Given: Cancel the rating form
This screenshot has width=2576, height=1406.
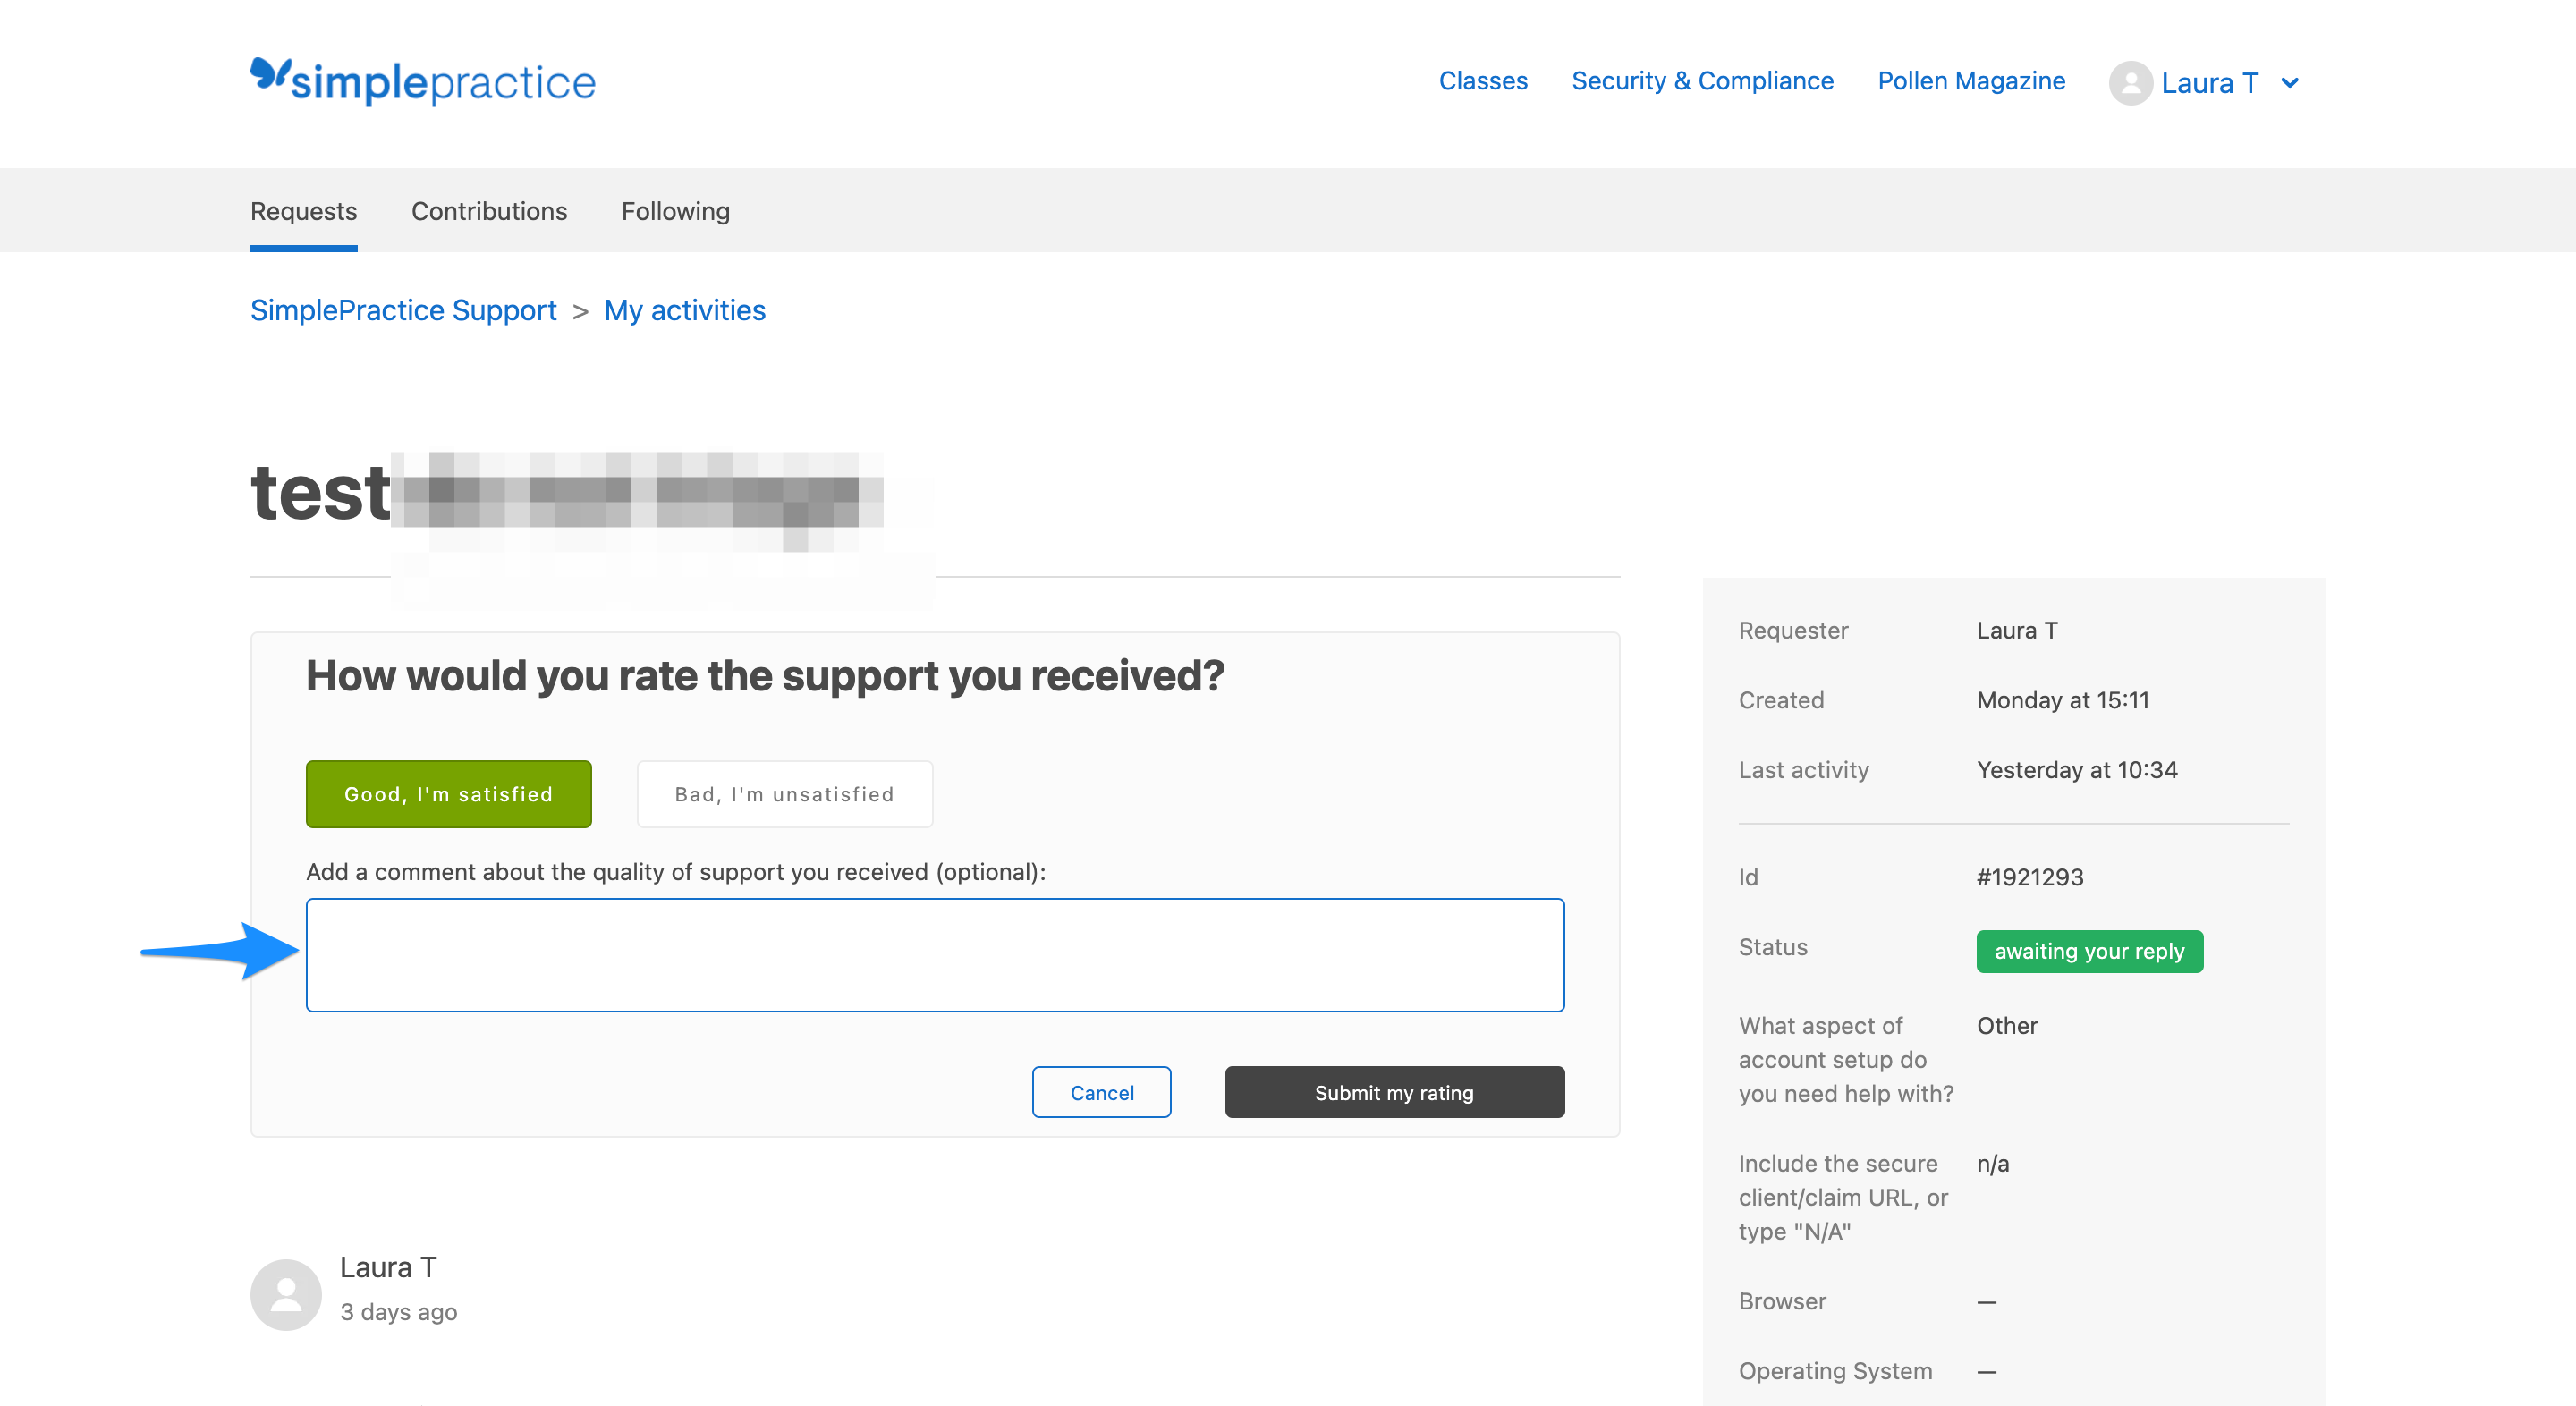Looking at the screenshot, I should 1101,1092.
